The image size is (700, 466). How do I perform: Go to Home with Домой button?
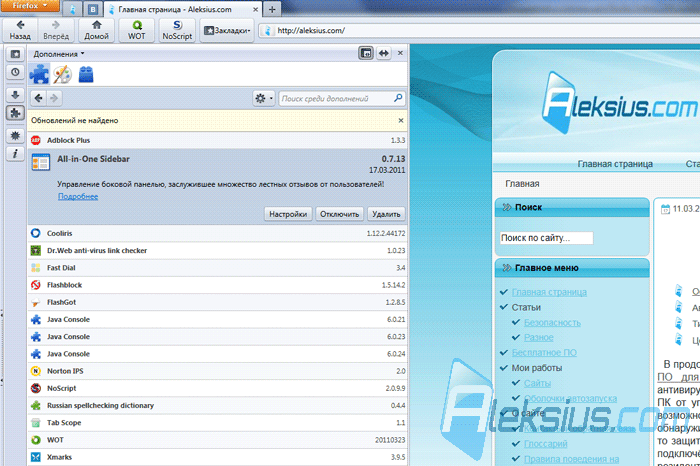click(x=96, y=30)
